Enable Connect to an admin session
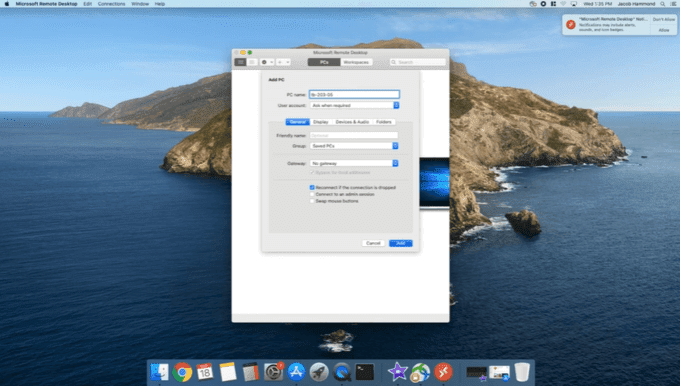Viewport: 680px width, 386px height. coord(312,194)
